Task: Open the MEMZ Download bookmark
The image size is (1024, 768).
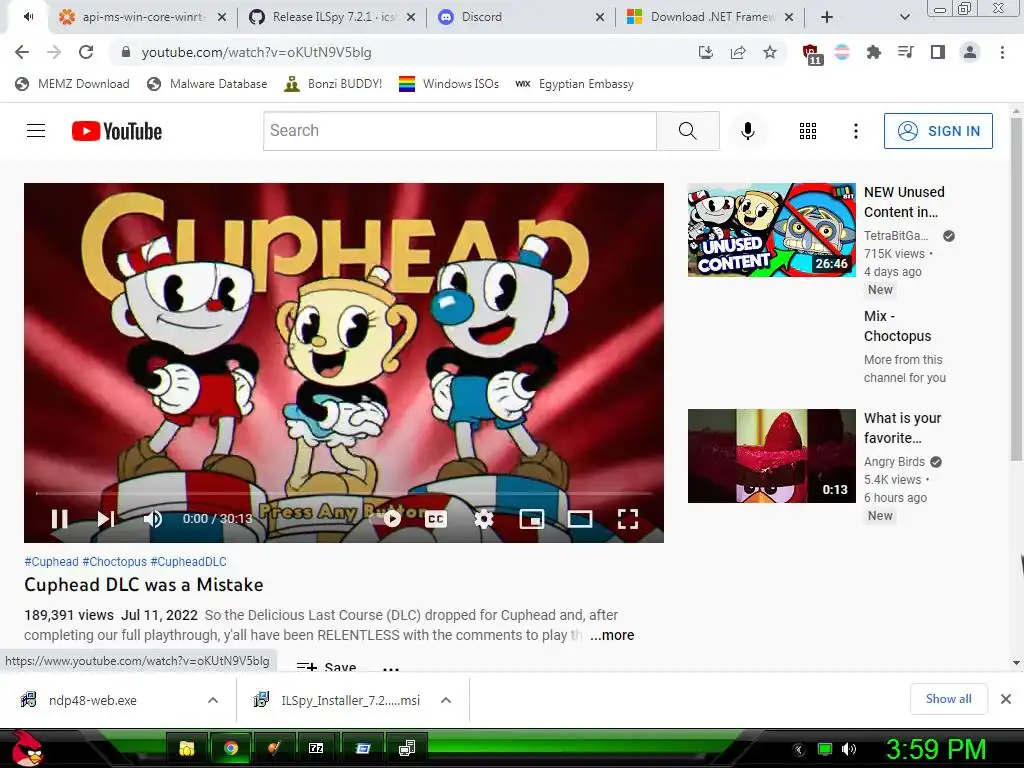Action: tap(72, 84)
